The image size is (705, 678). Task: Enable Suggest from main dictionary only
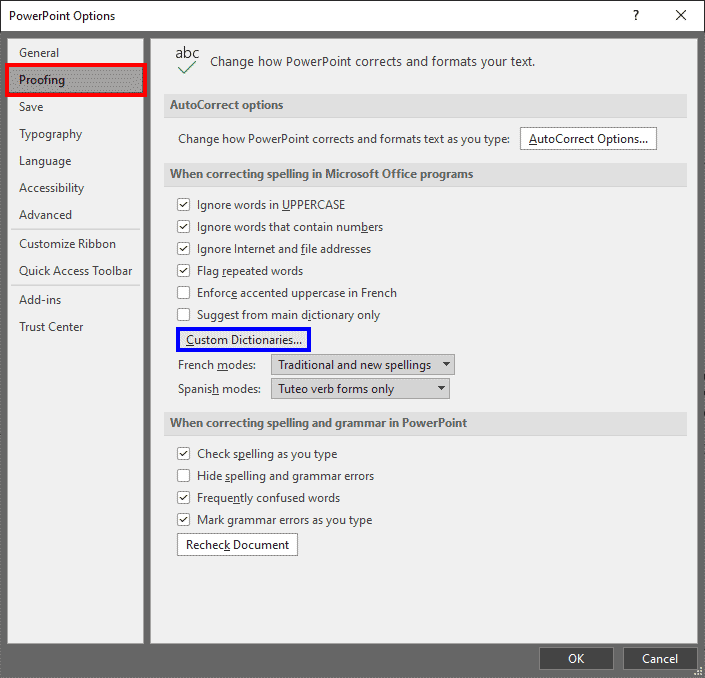183,315
